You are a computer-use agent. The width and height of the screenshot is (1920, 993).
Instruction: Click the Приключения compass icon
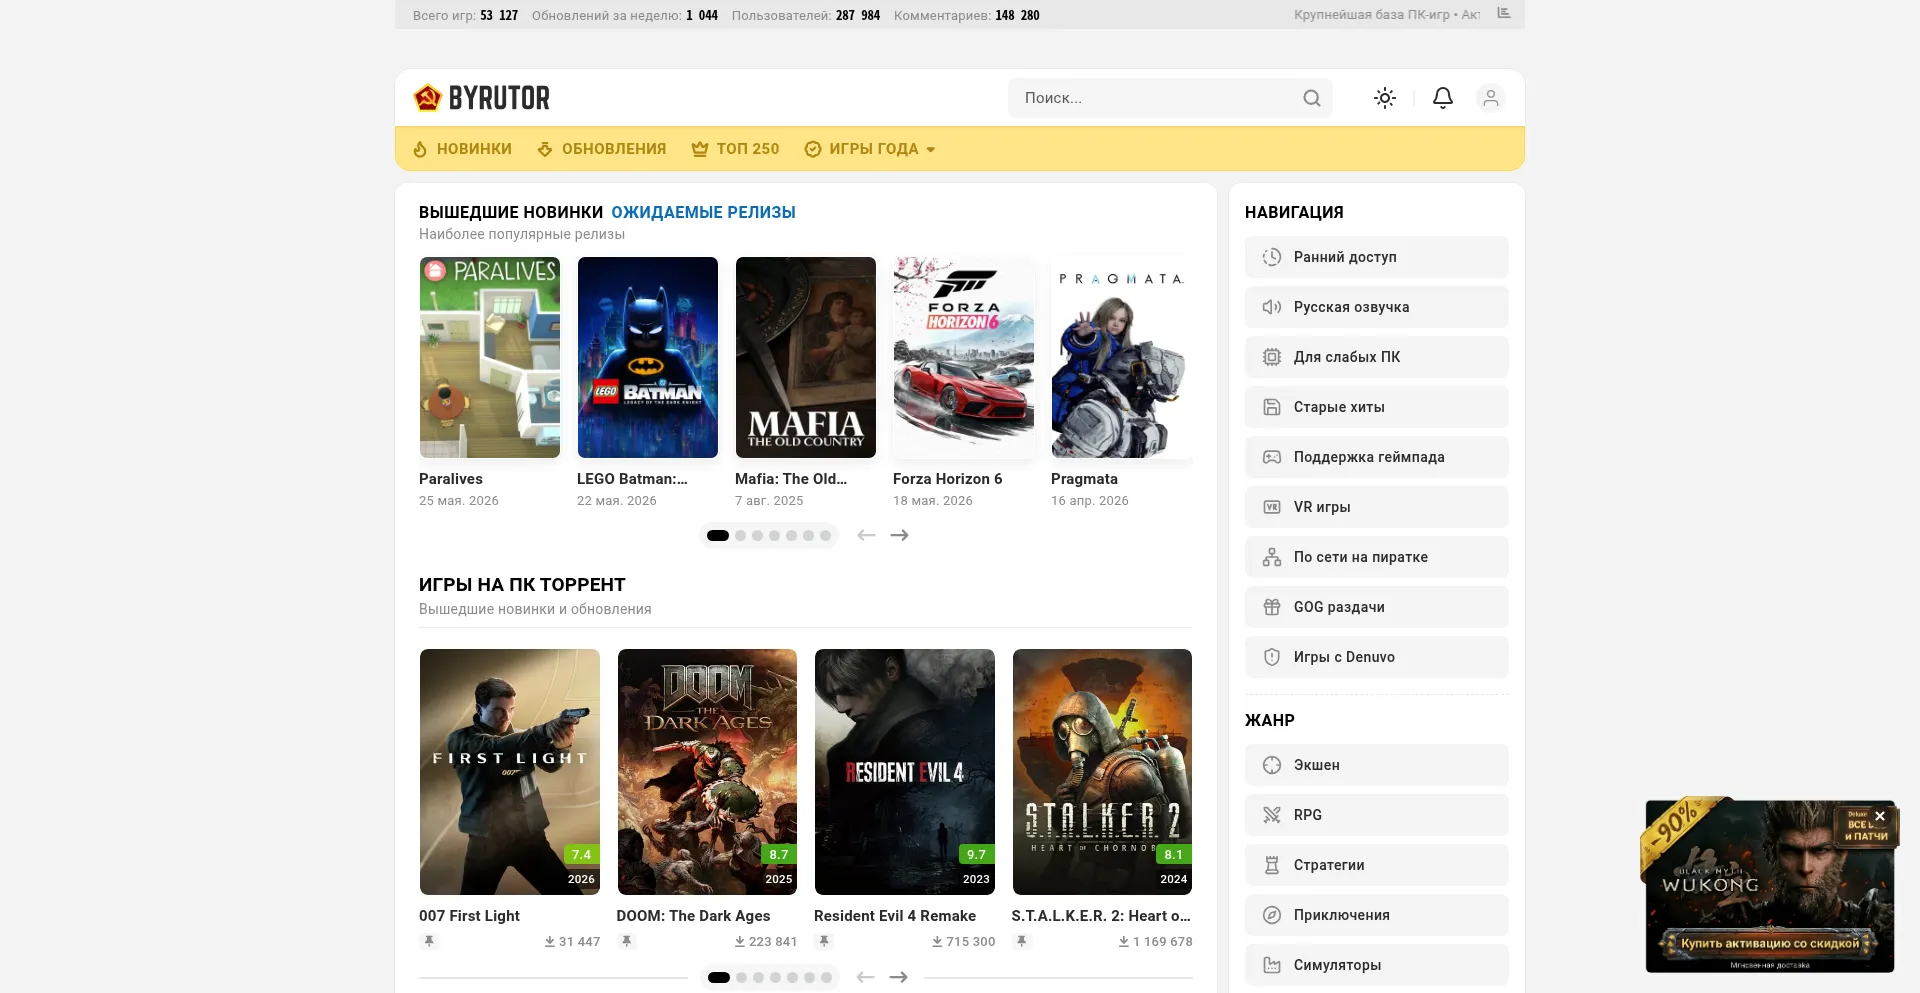pyautogui.click(x=1272, y=915)
